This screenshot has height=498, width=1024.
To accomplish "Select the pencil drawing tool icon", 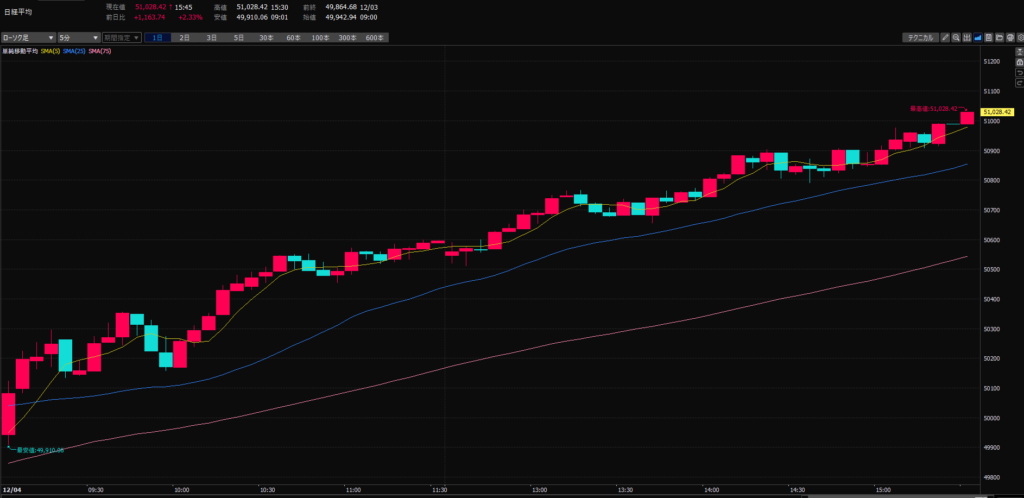I will click(945, 37).
